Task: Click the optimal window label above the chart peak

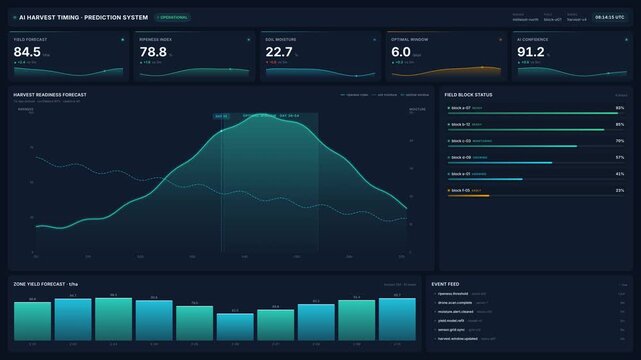Action: point(271,116)
